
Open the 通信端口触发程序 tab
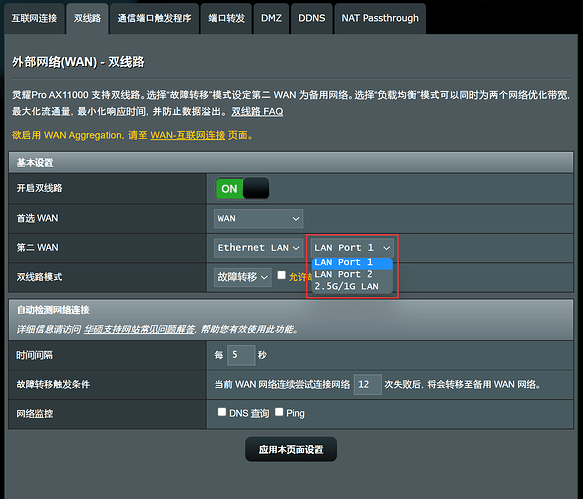(x=154, y=19)
